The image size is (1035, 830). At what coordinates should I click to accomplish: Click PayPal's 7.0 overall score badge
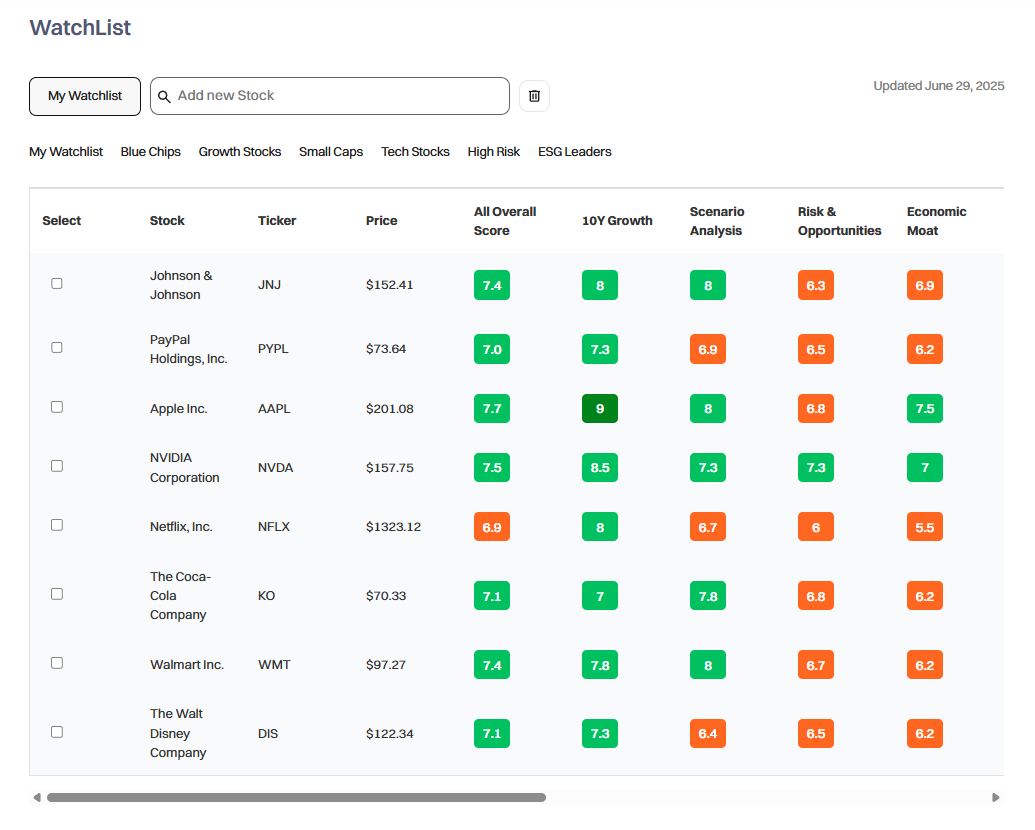click(492, 349)
